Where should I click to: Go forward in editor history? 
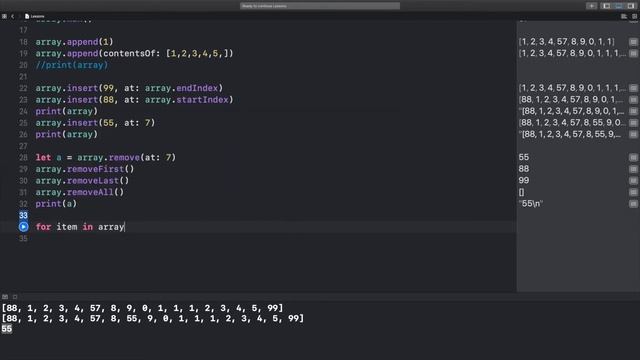click(19, 16)
